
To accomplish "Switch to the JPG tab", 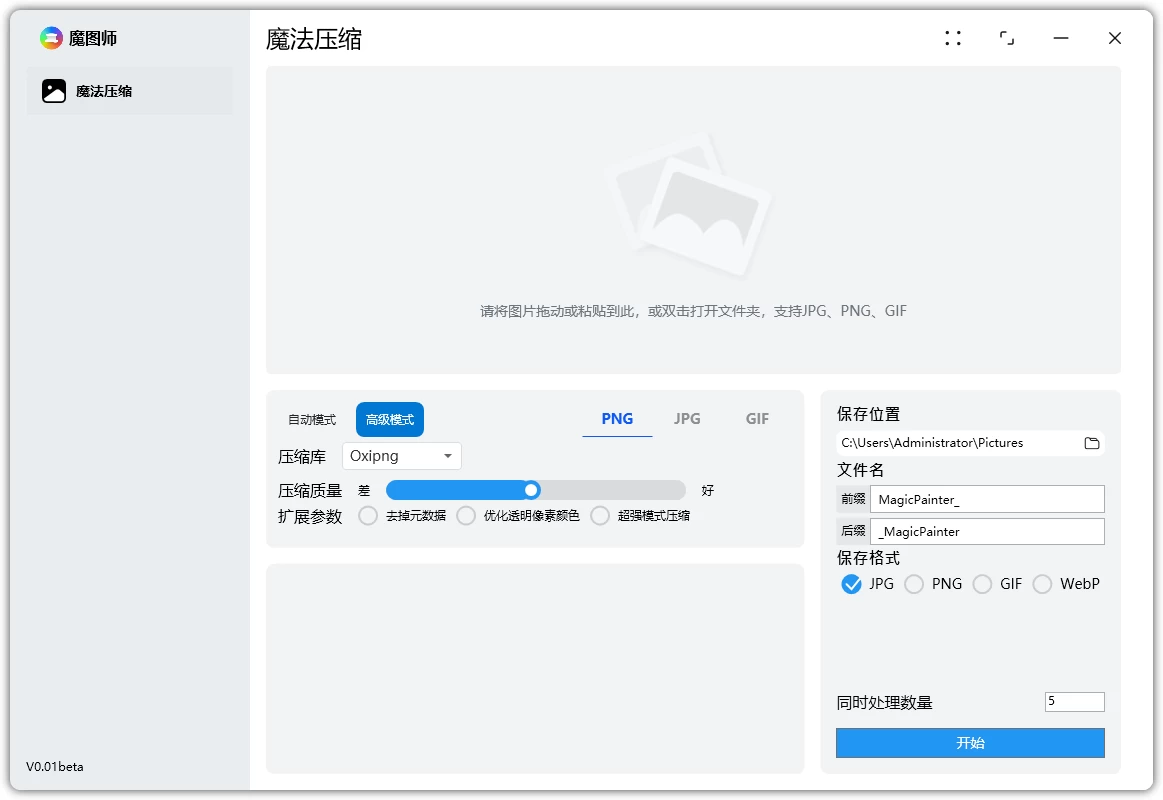I will (687, 419).
